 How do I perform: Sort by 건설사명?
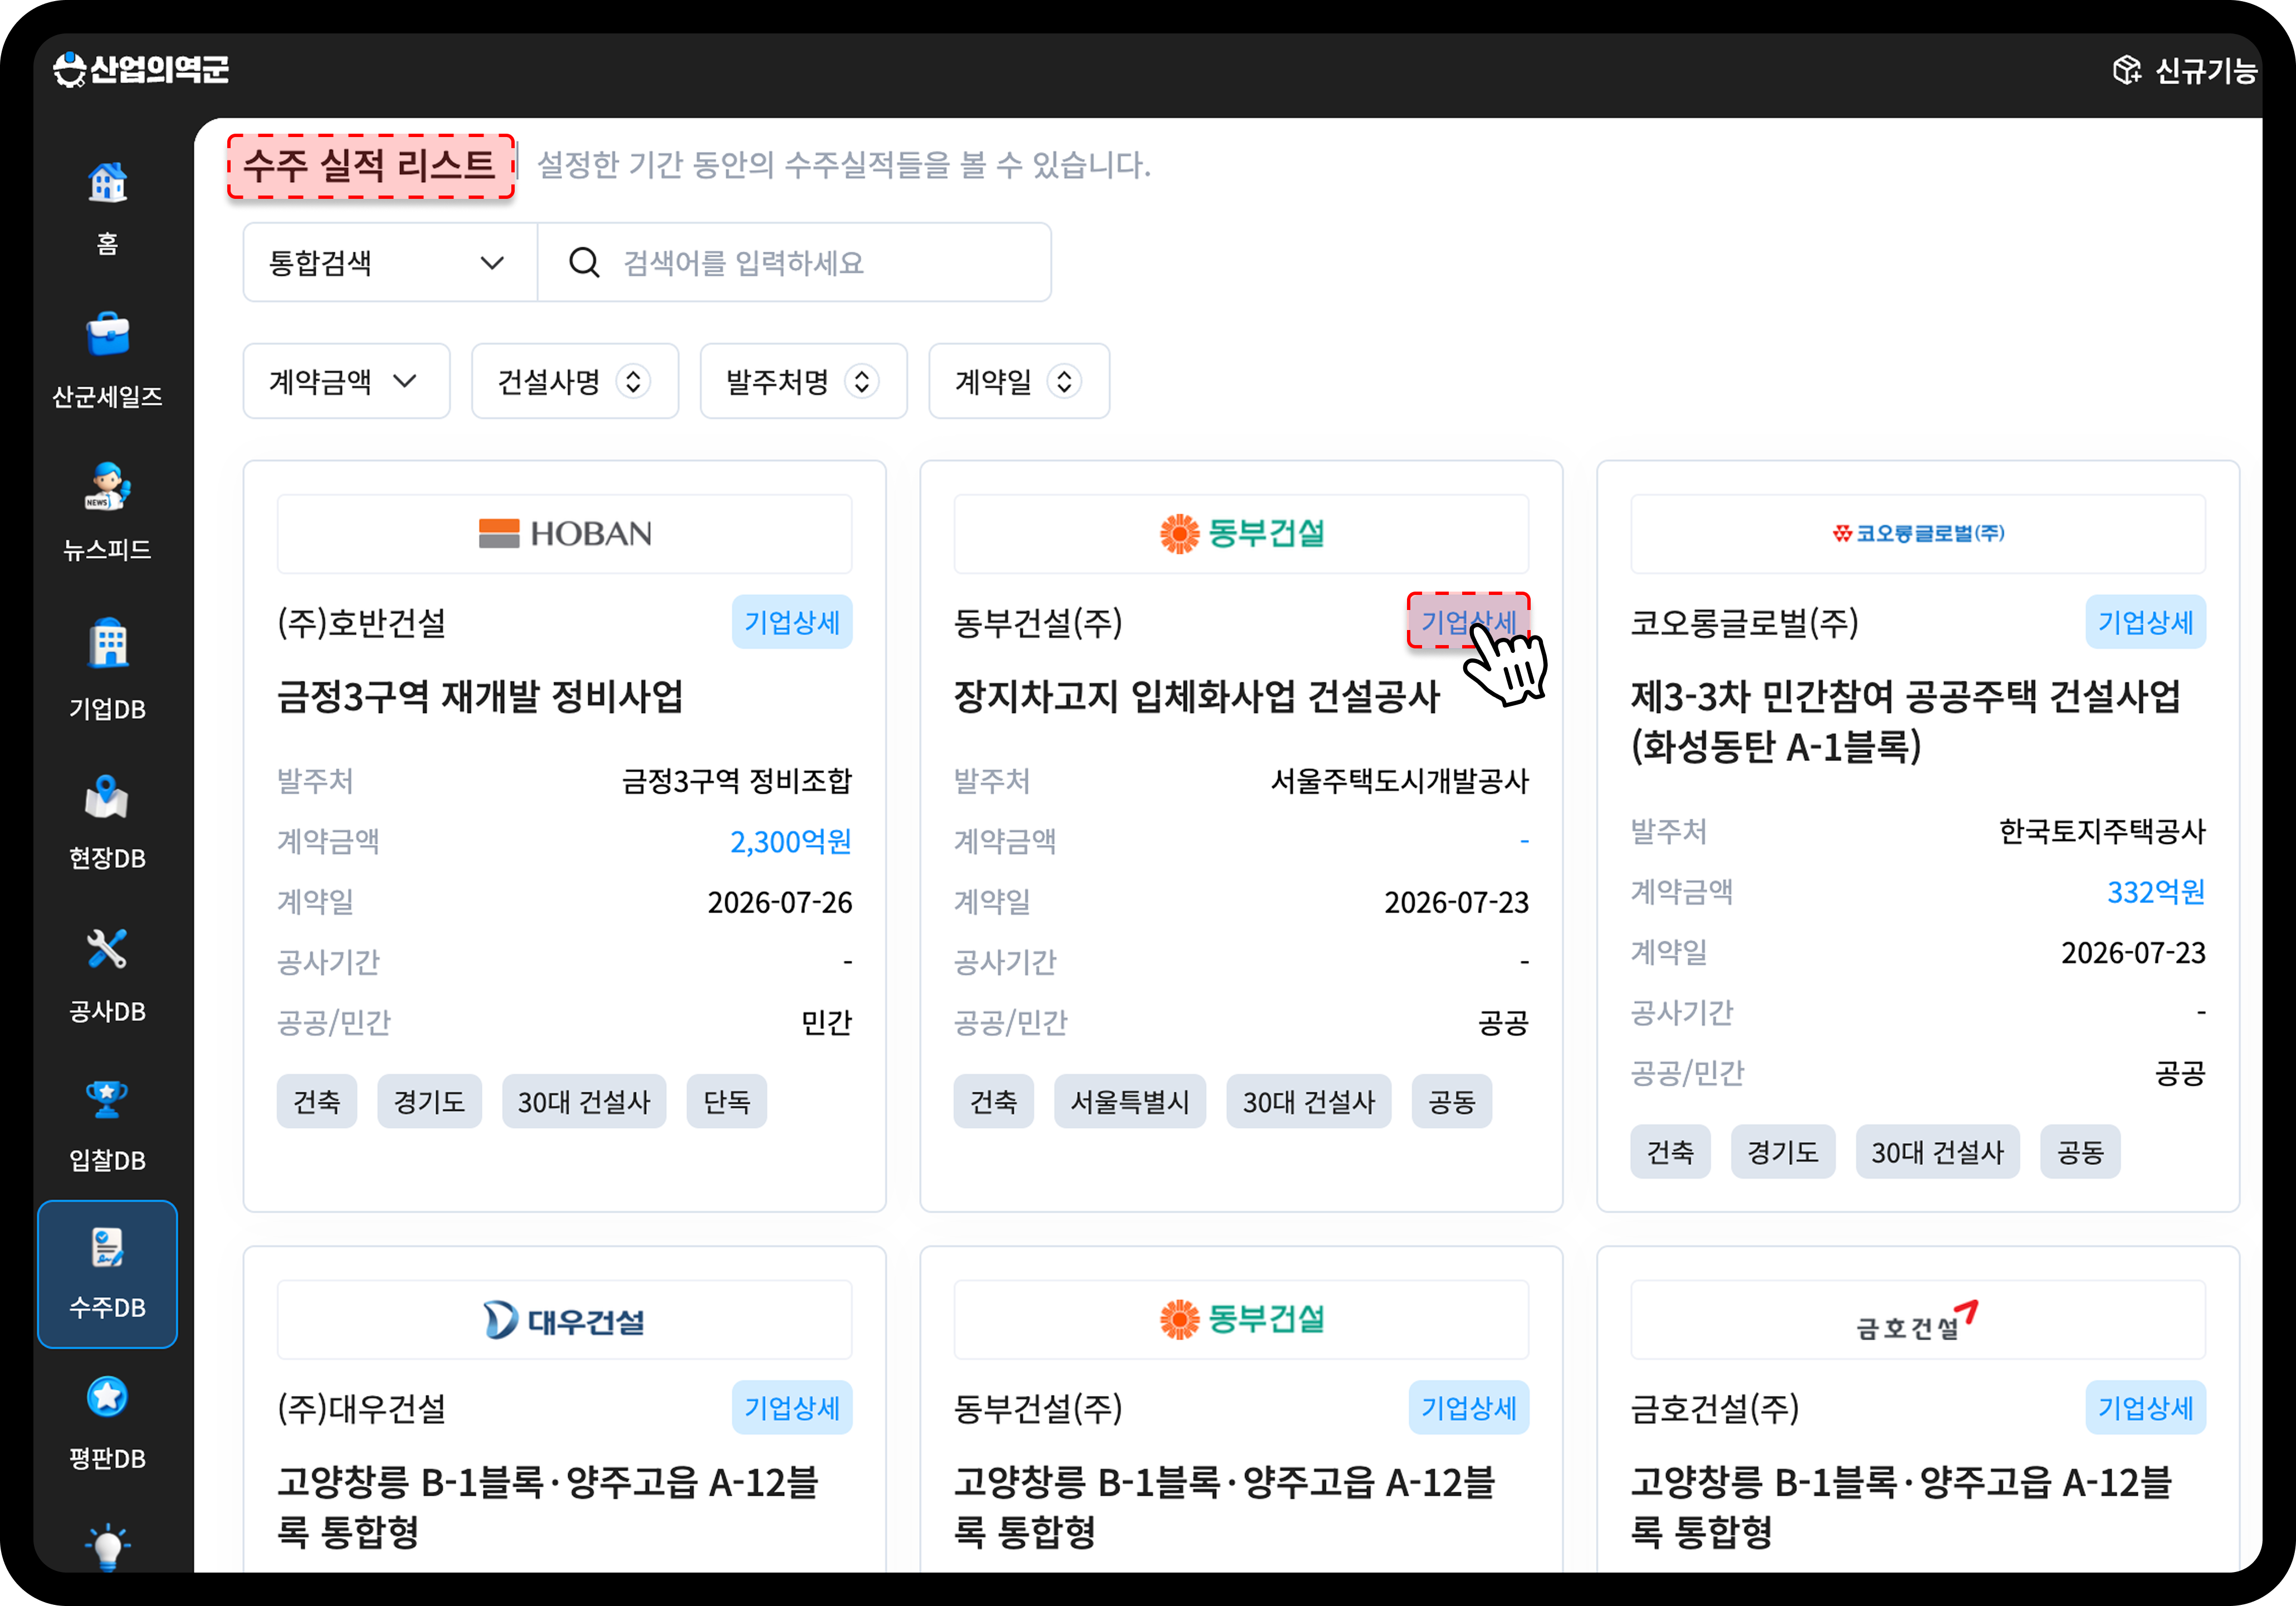point(575,381)
